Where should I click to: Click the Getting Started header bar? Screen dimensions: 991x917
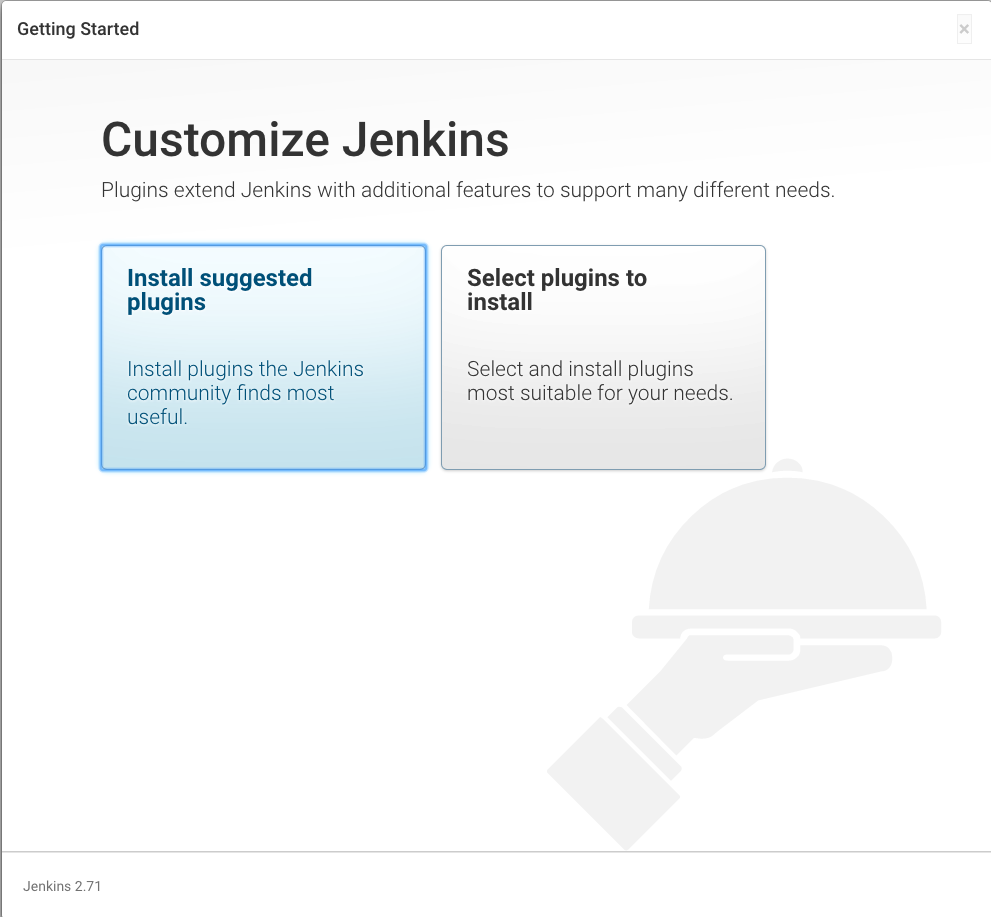495,29
